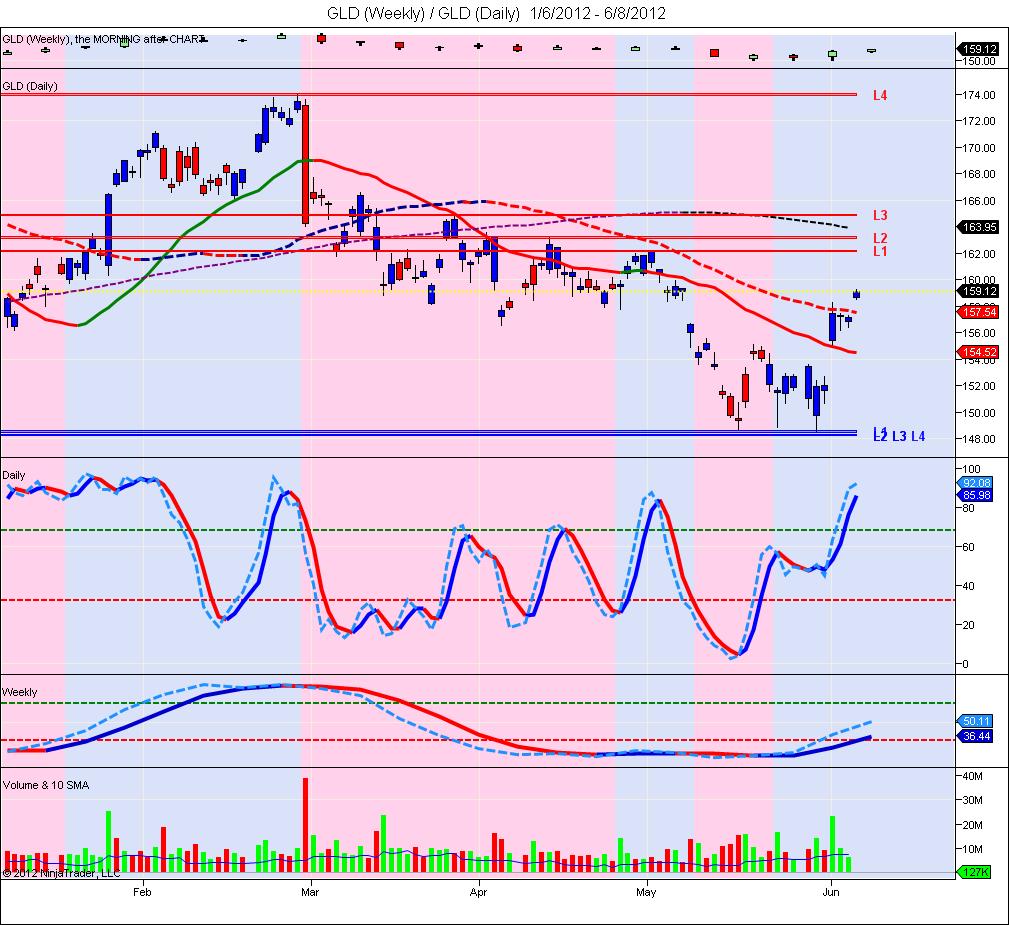Click the 100 level on the Daily axis

coord(972,469)
